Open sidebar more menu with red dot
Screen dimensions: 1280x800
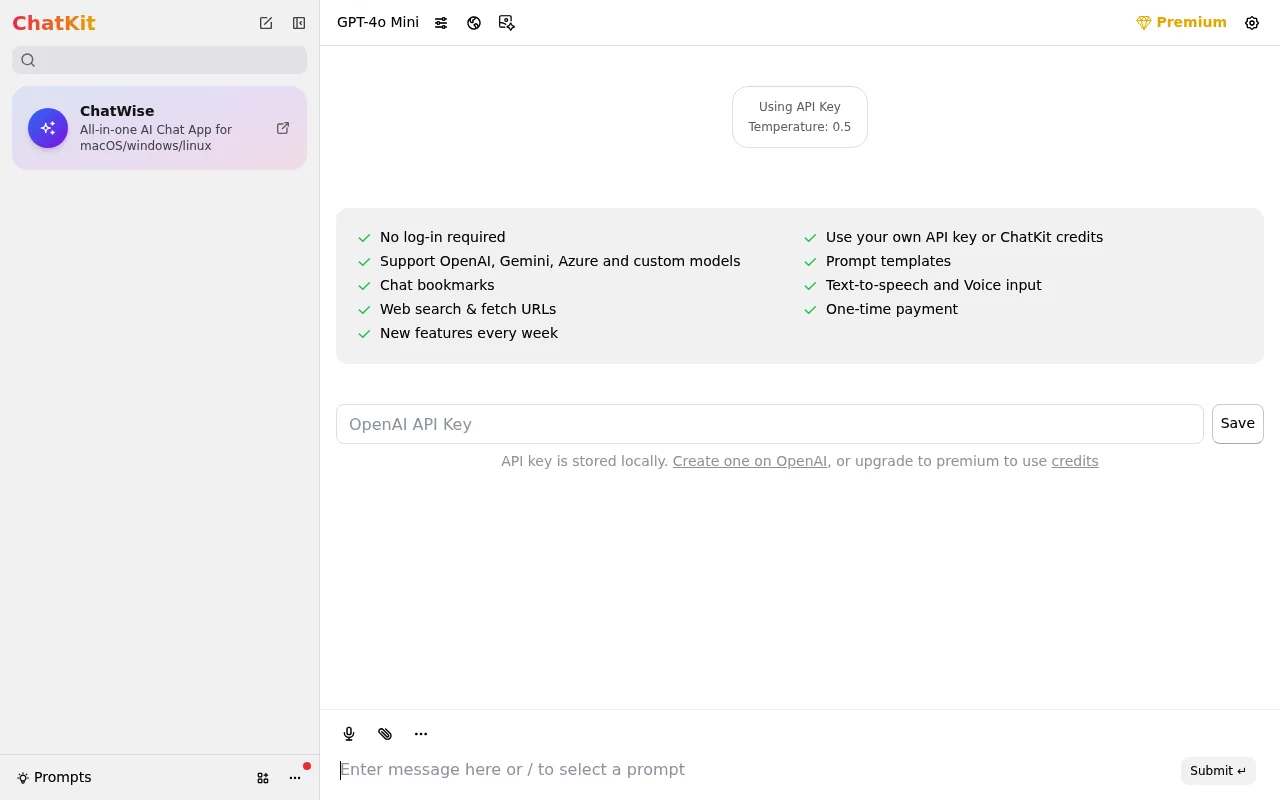pyautogui.click(x=295, y=778)
